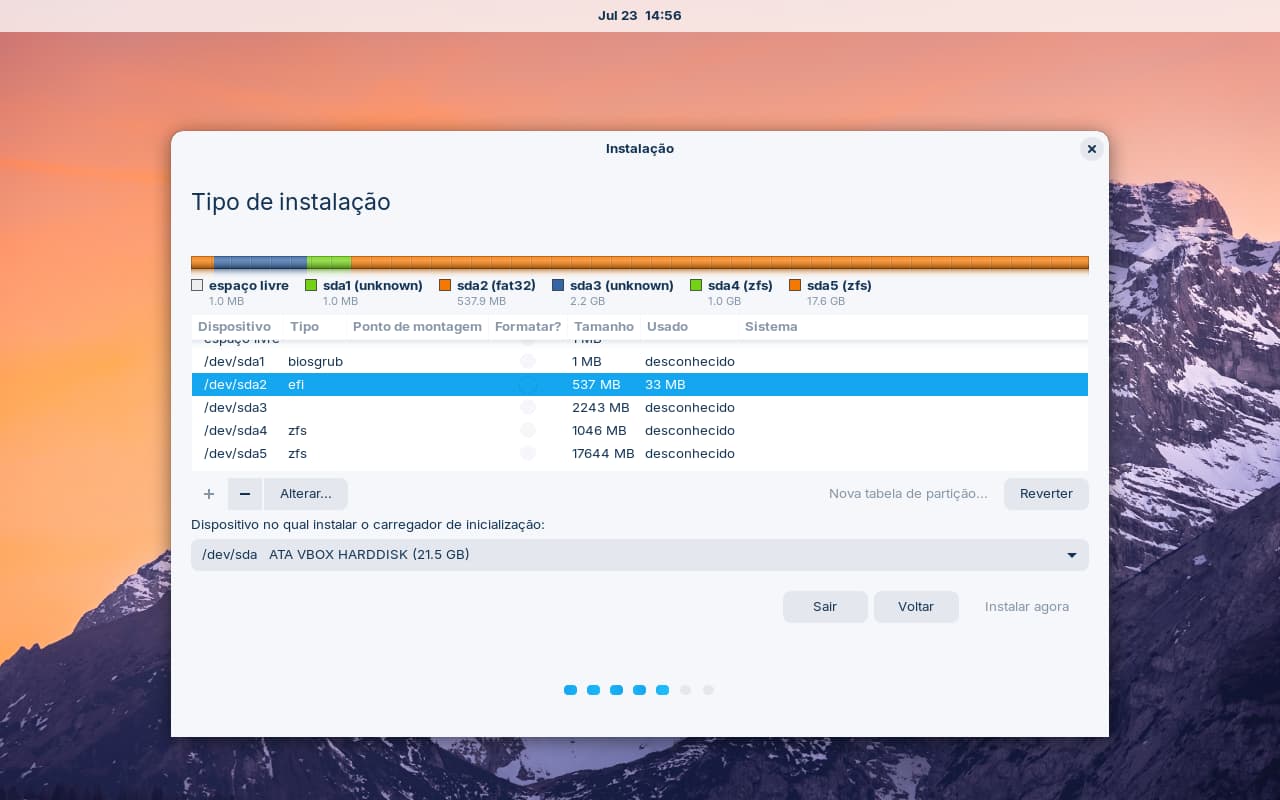Click the green sda4 (zfs) legend swatch
Screen dimensions: 1280x800
pos(697,286)
